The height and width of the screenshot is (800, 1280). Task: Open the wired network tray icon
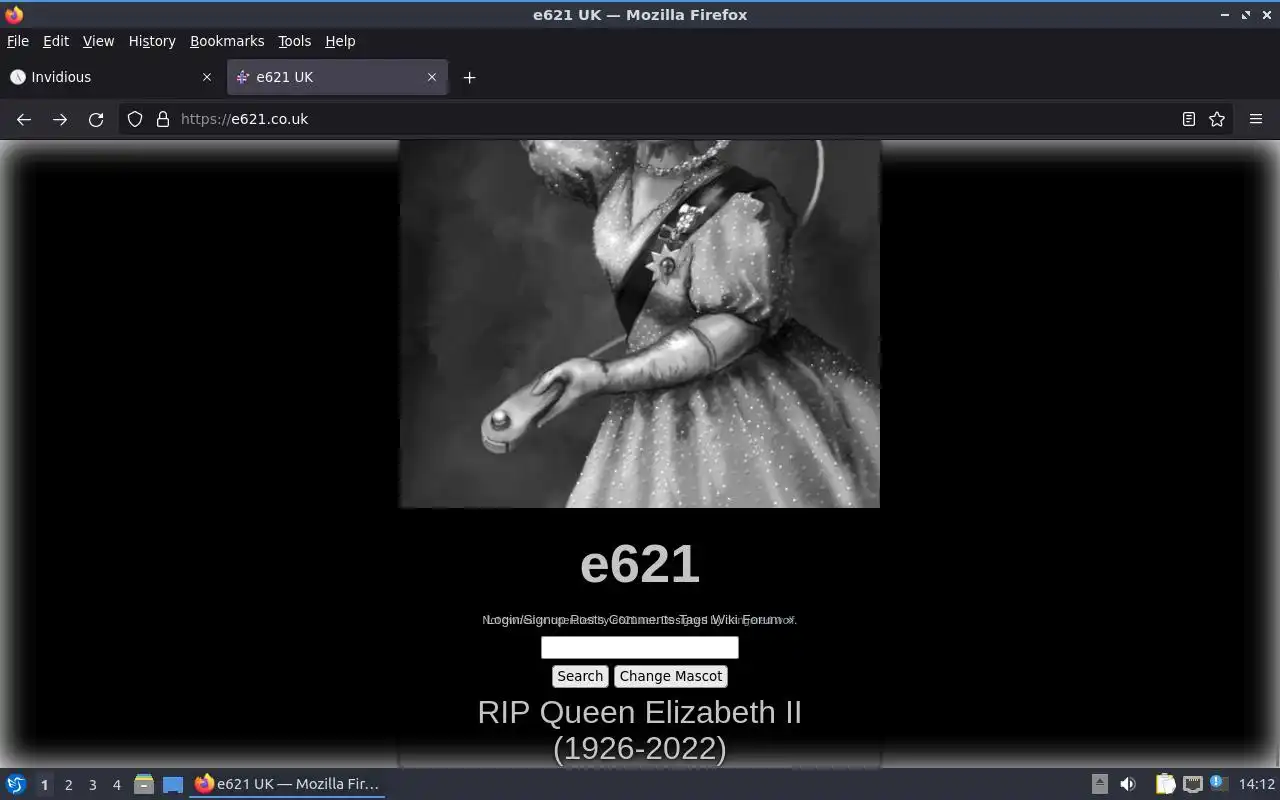1192,784
